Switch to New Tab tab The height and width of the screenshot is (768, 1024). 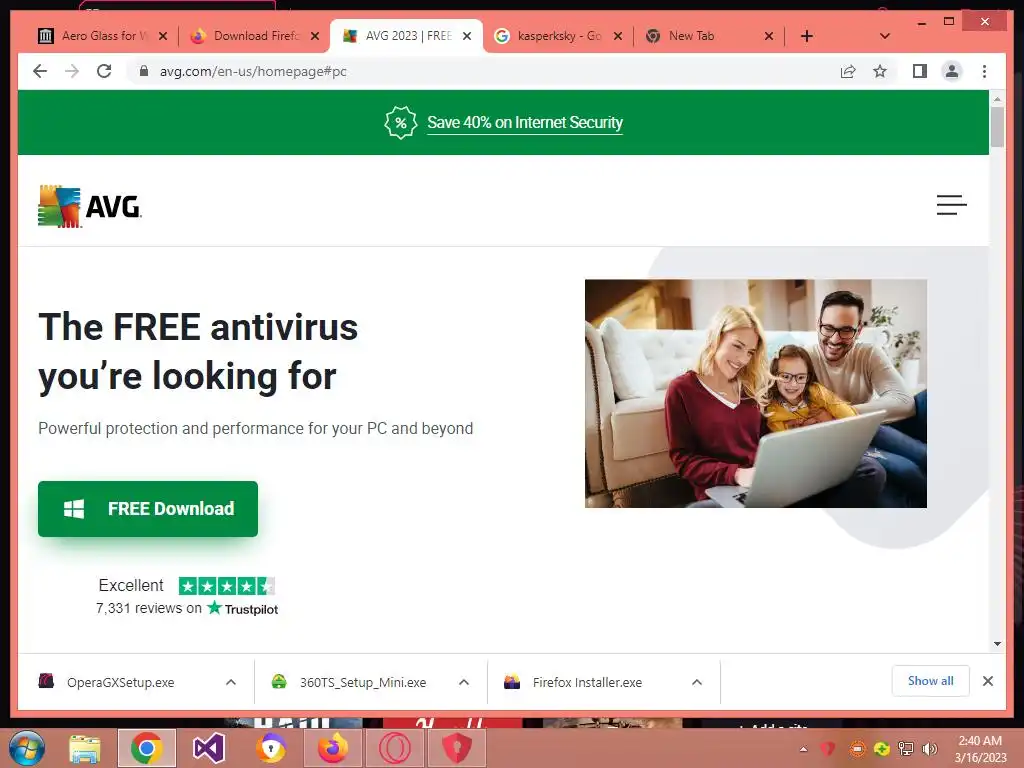pyautogui.click(x=709, y=36)
